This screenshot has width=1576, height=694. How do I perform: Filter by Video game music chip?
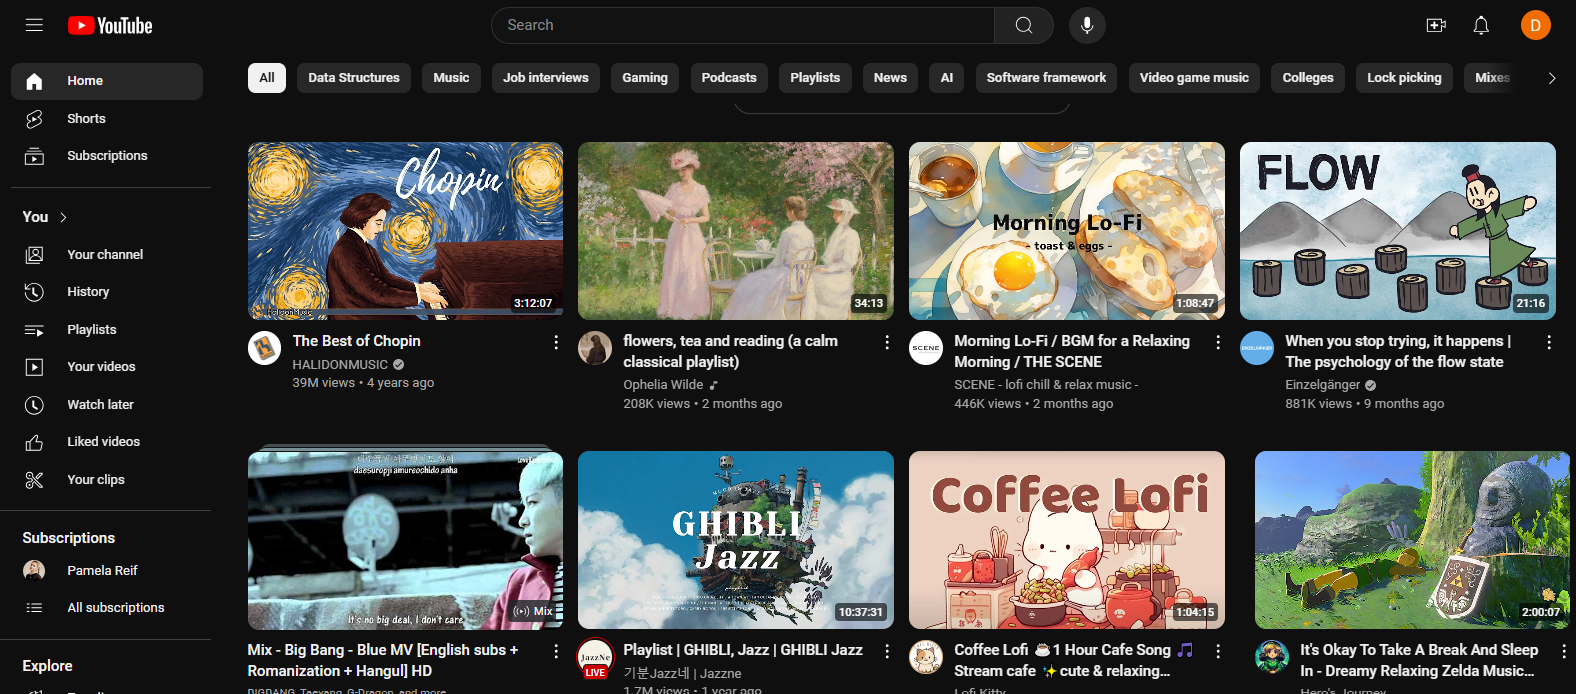1194,78
